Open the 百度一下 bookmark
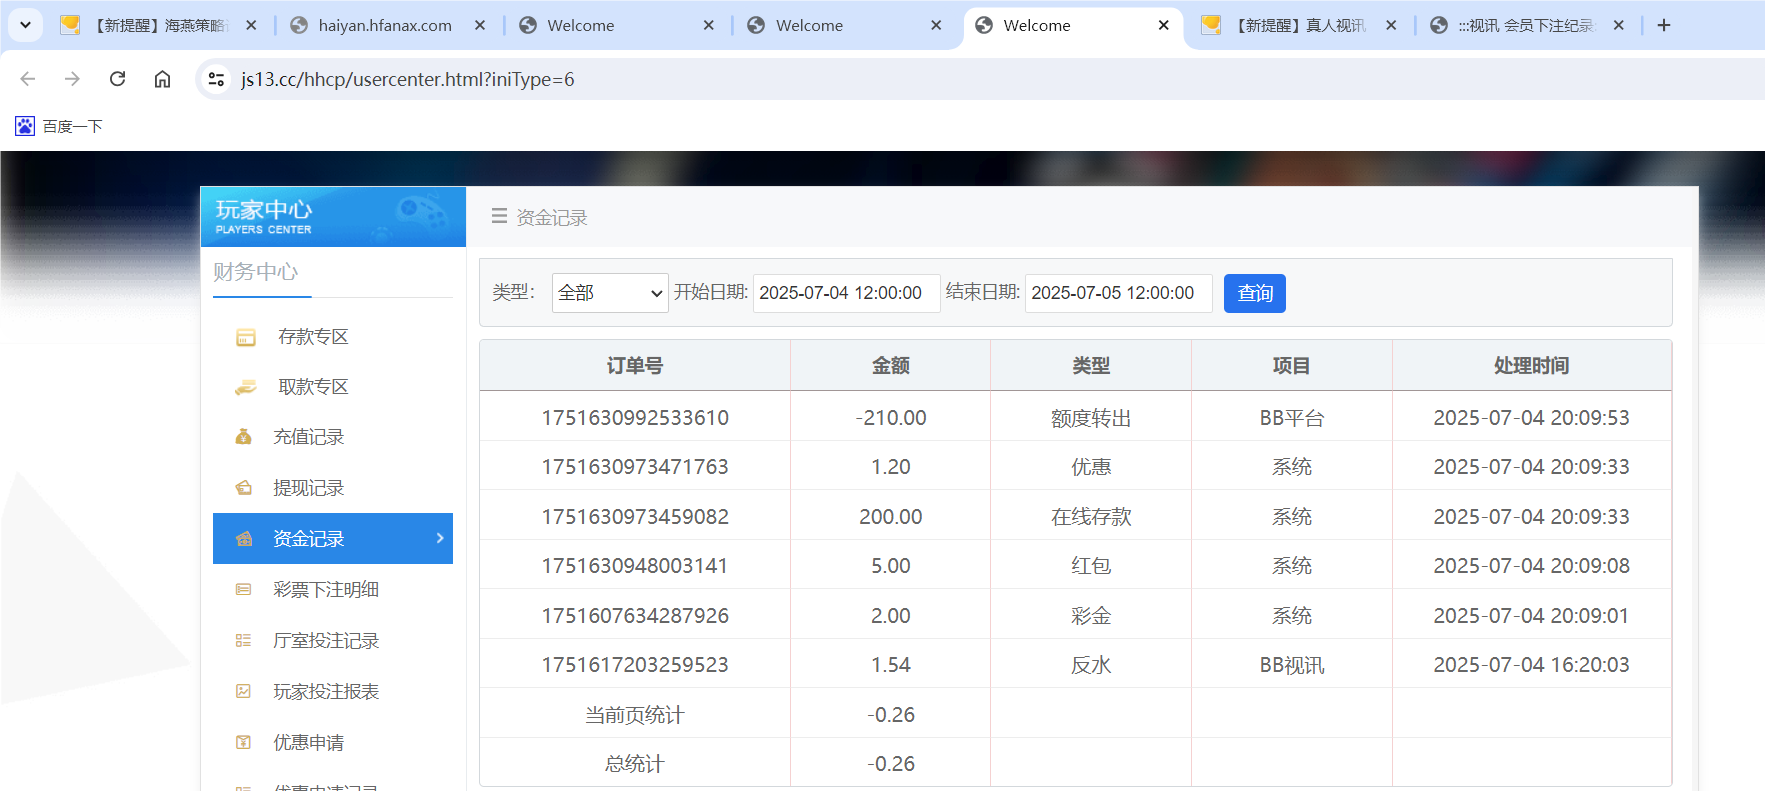 point(59,126)
